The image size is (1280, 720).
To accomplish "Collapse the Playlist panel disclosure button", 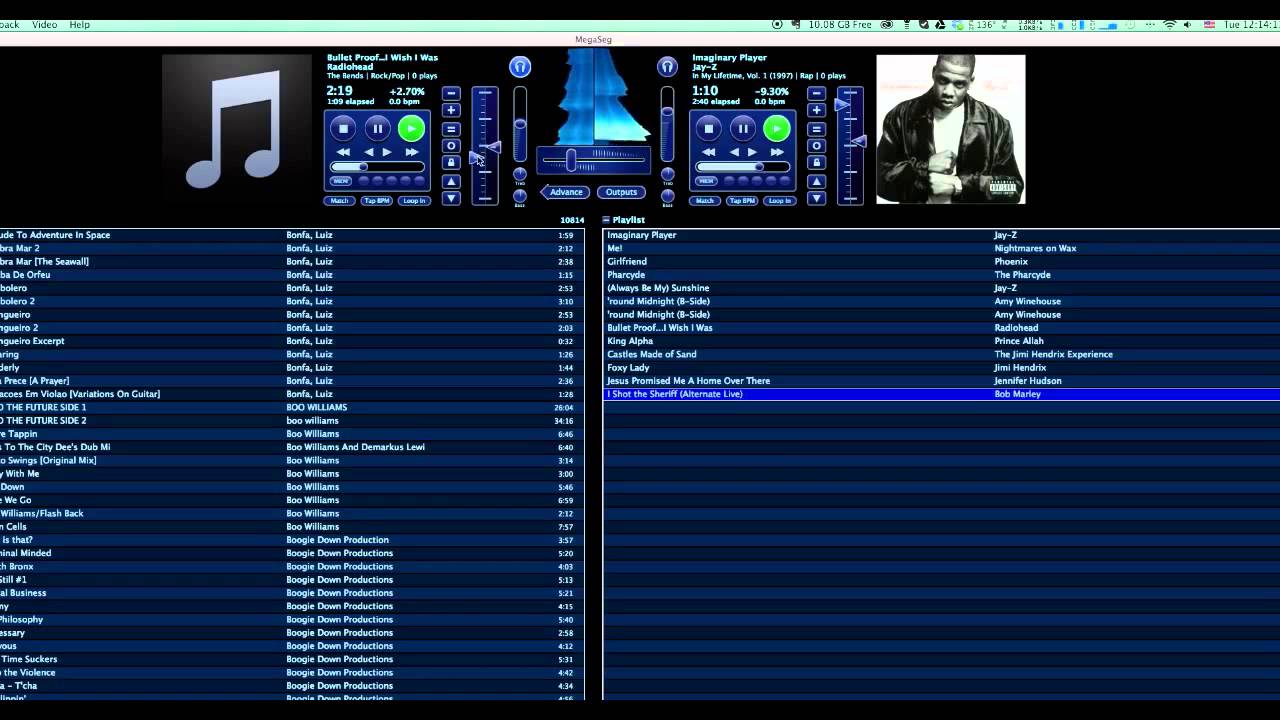I will [606, 220].
